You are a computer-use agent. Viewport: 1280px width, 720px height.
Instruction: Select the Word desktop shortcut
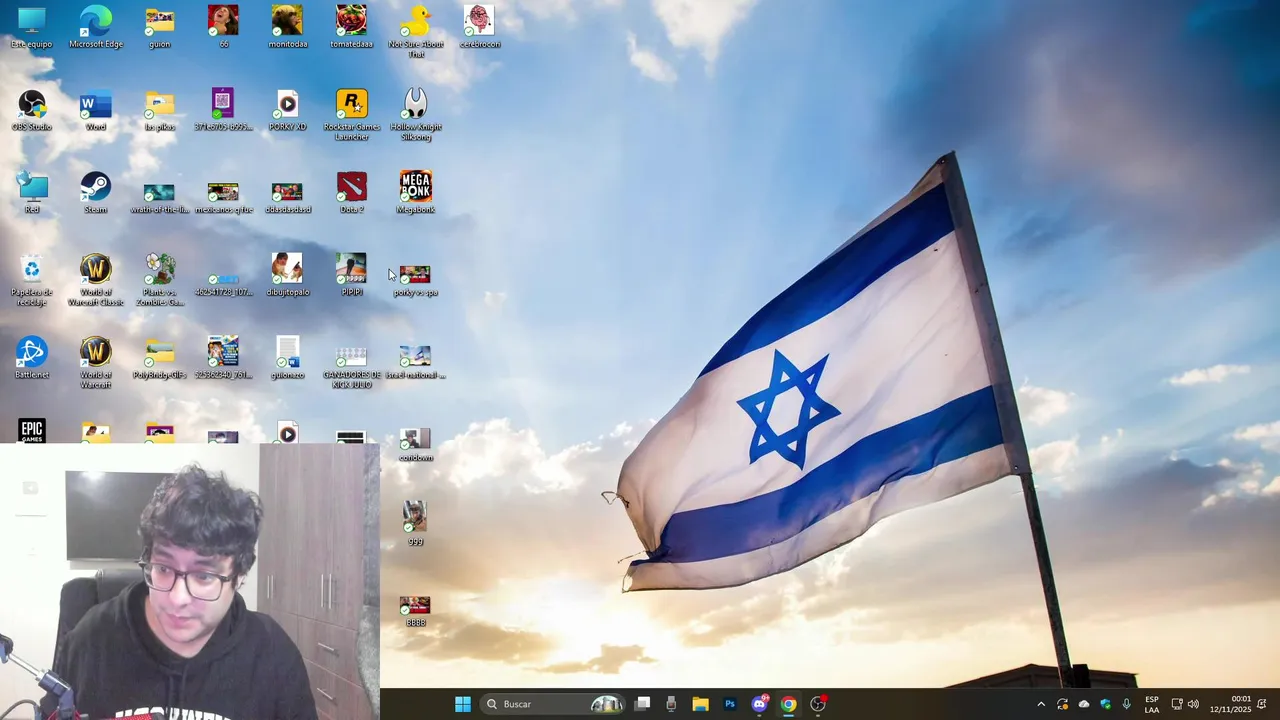click(x=96, y=110)
